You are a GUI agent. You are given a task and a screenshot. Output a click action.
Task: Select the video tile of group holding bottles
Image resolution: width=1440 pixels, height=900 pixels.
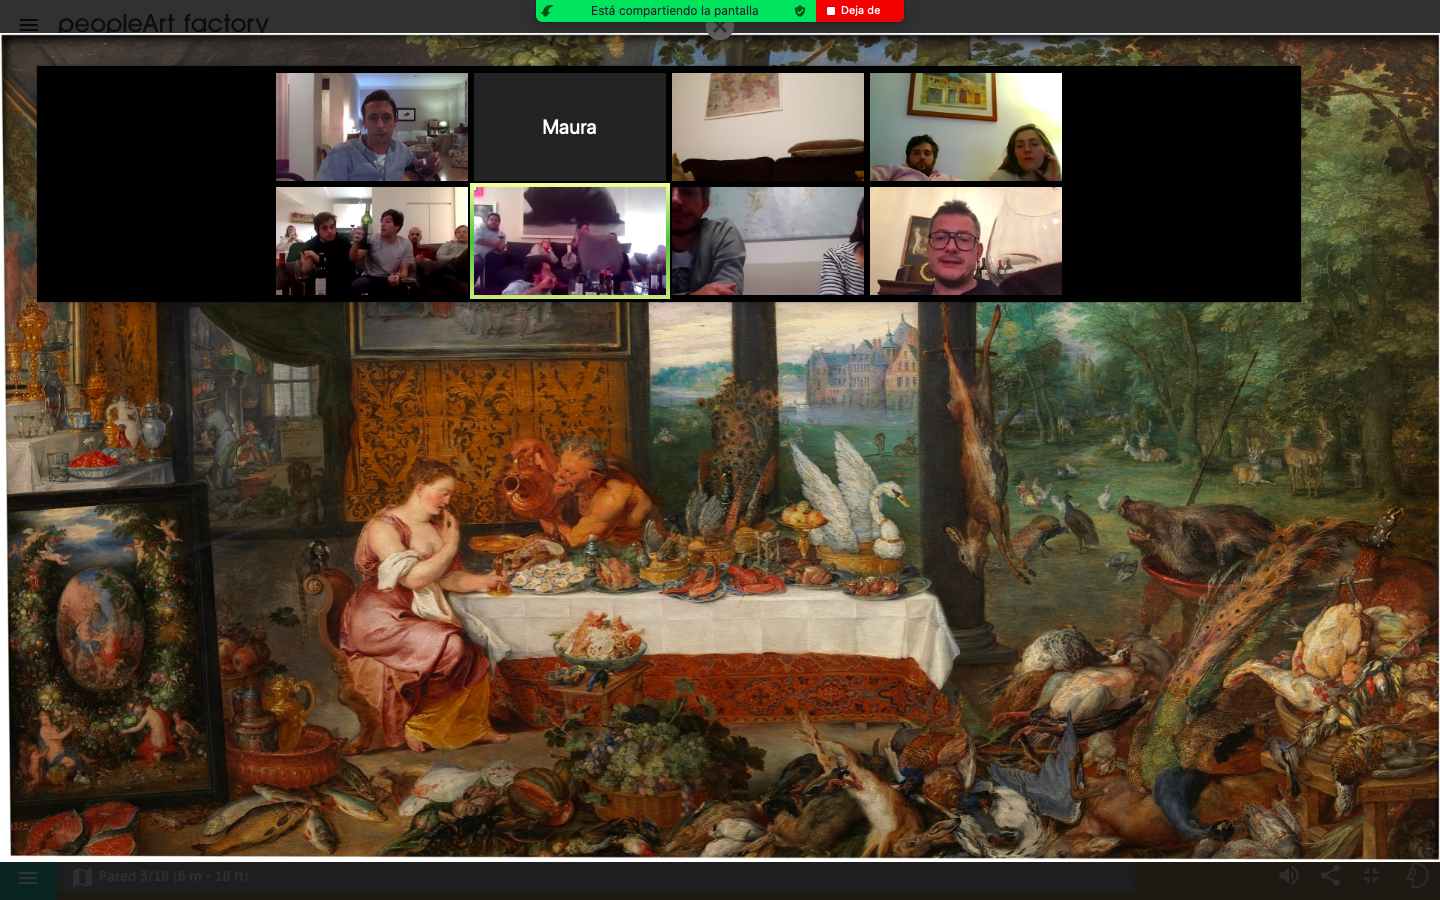372,241
